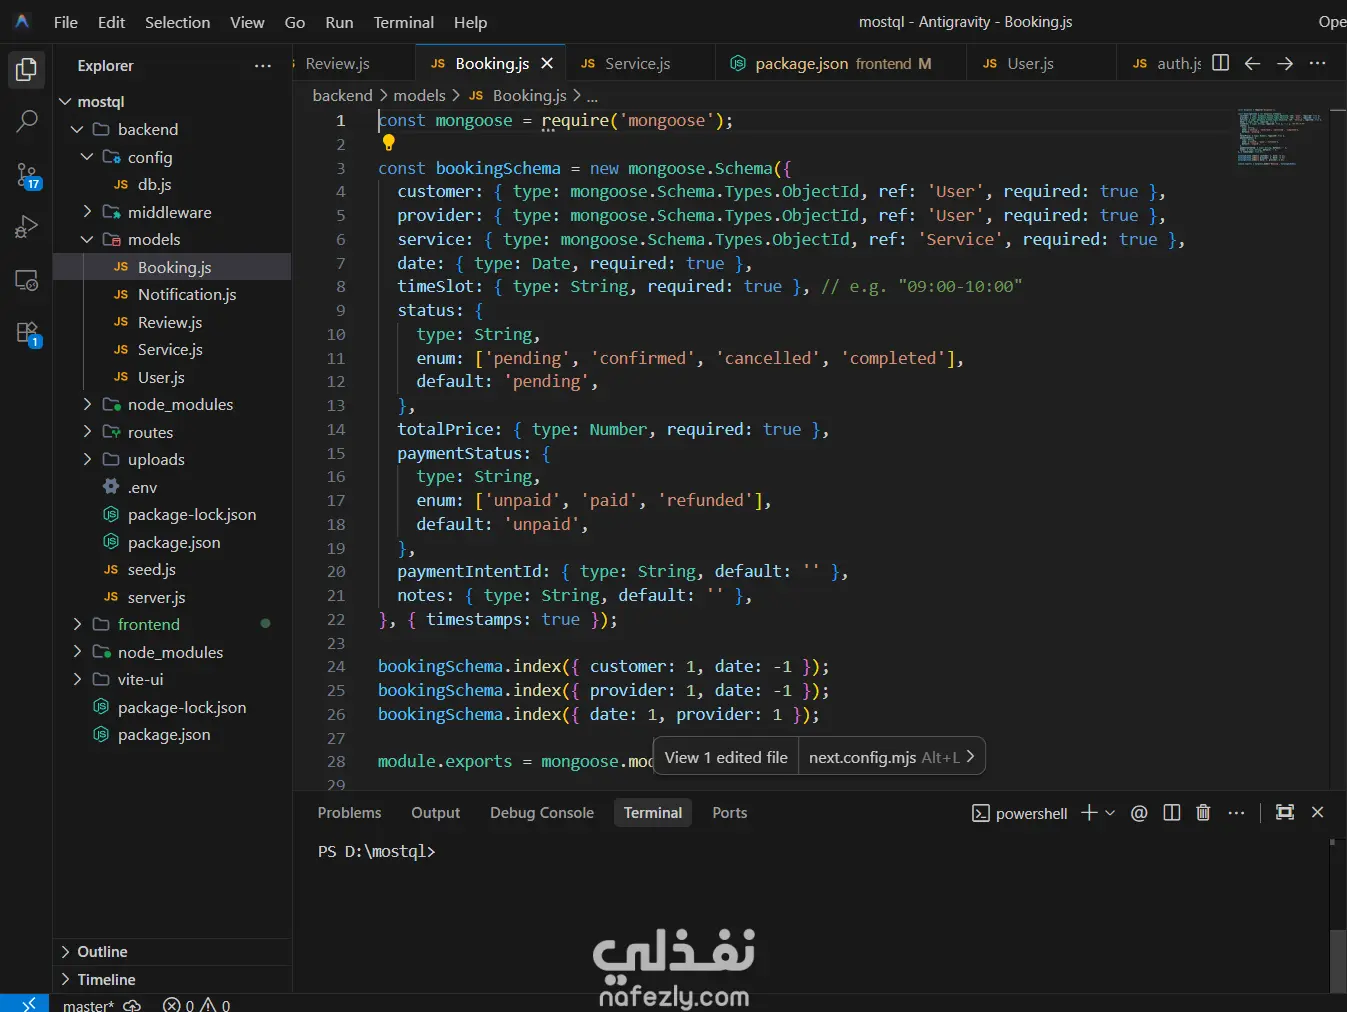Open the Terminal menu

pos(404,22)
